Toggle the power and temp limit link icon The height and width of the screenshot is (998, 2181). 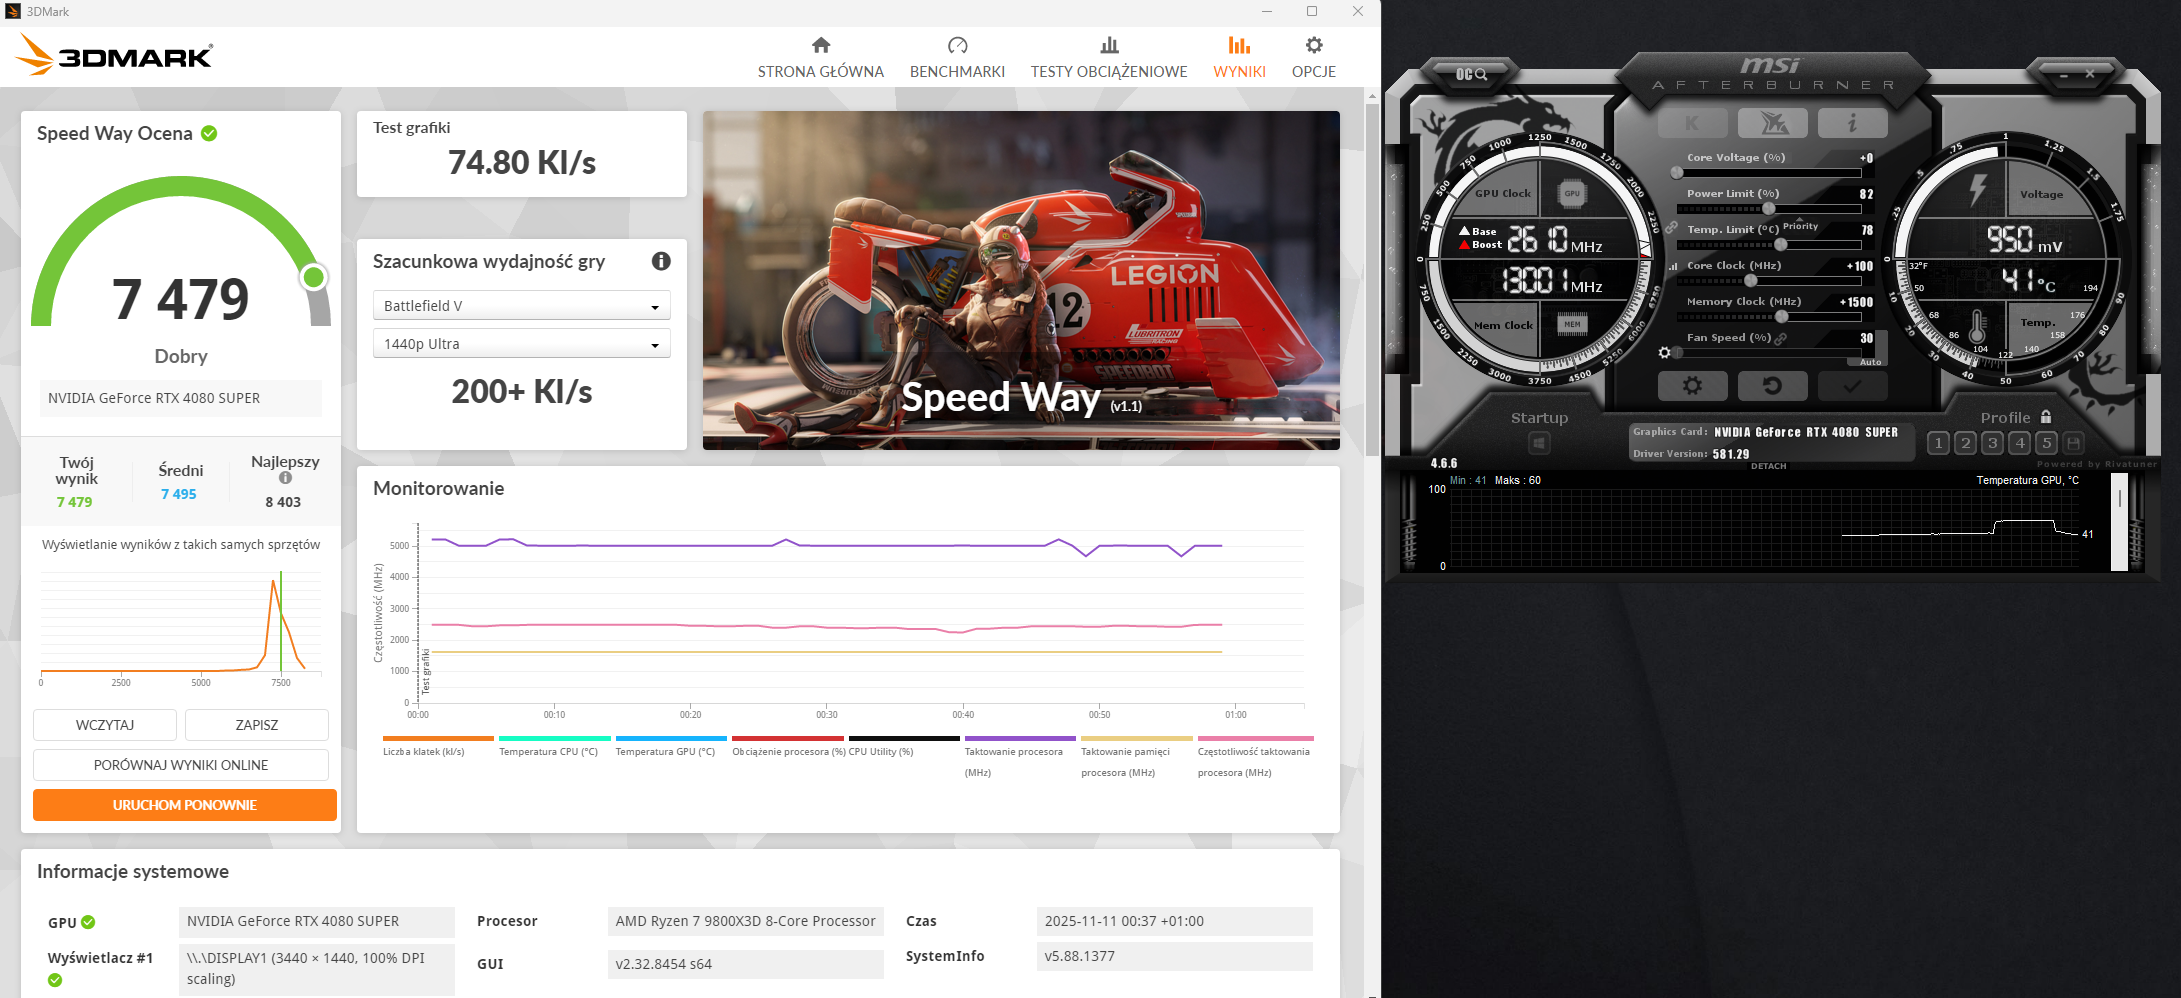[x=1671, y=228]
